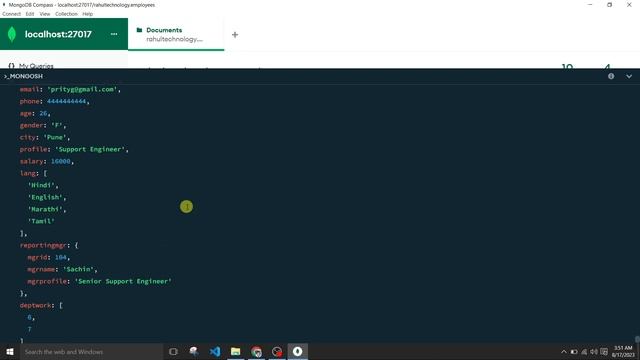The image size is (640, 360).
Task: Open the first Chrome icon on the taskbar, next to File Explorer
Action: 256,351
